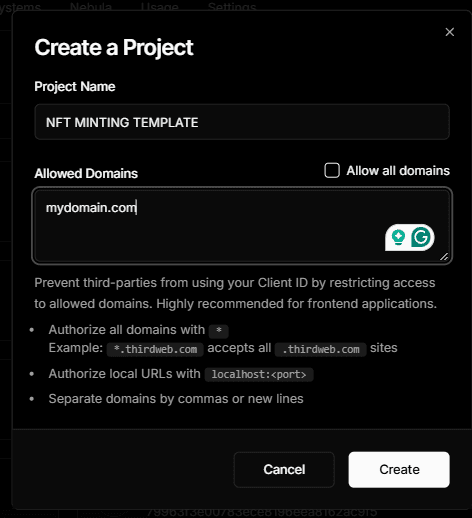The image size is (472, 518).
Task: Enable the Allow all domains checkbox
Action: pos(332,170)
